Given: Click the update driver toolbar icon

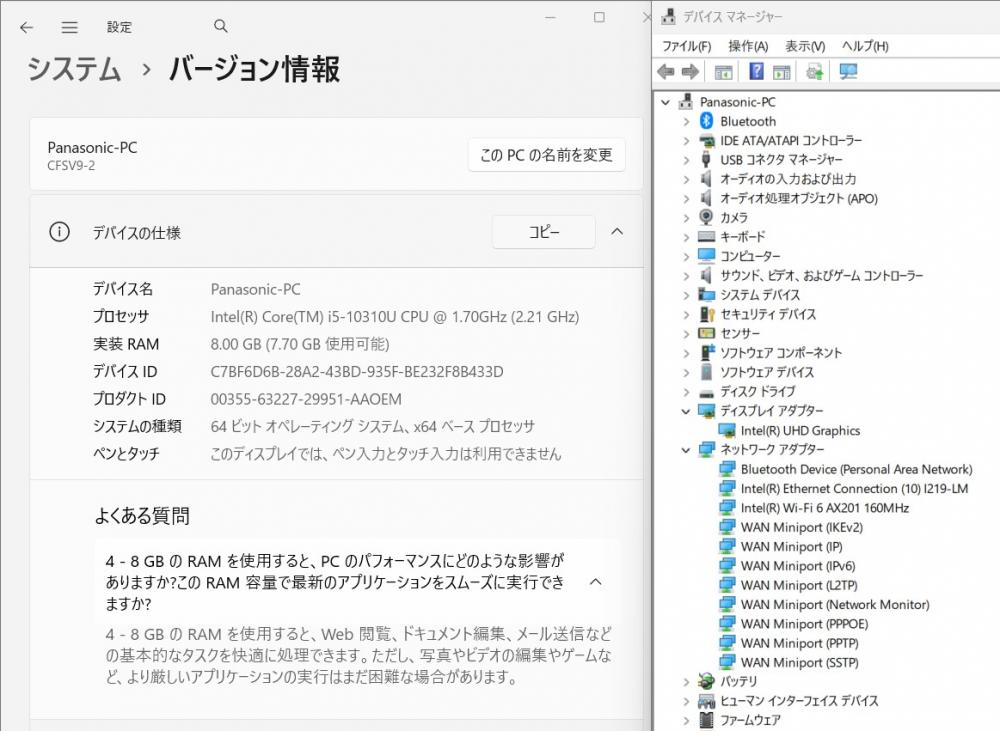Looking at the screenshot, I should coord(814,71).
